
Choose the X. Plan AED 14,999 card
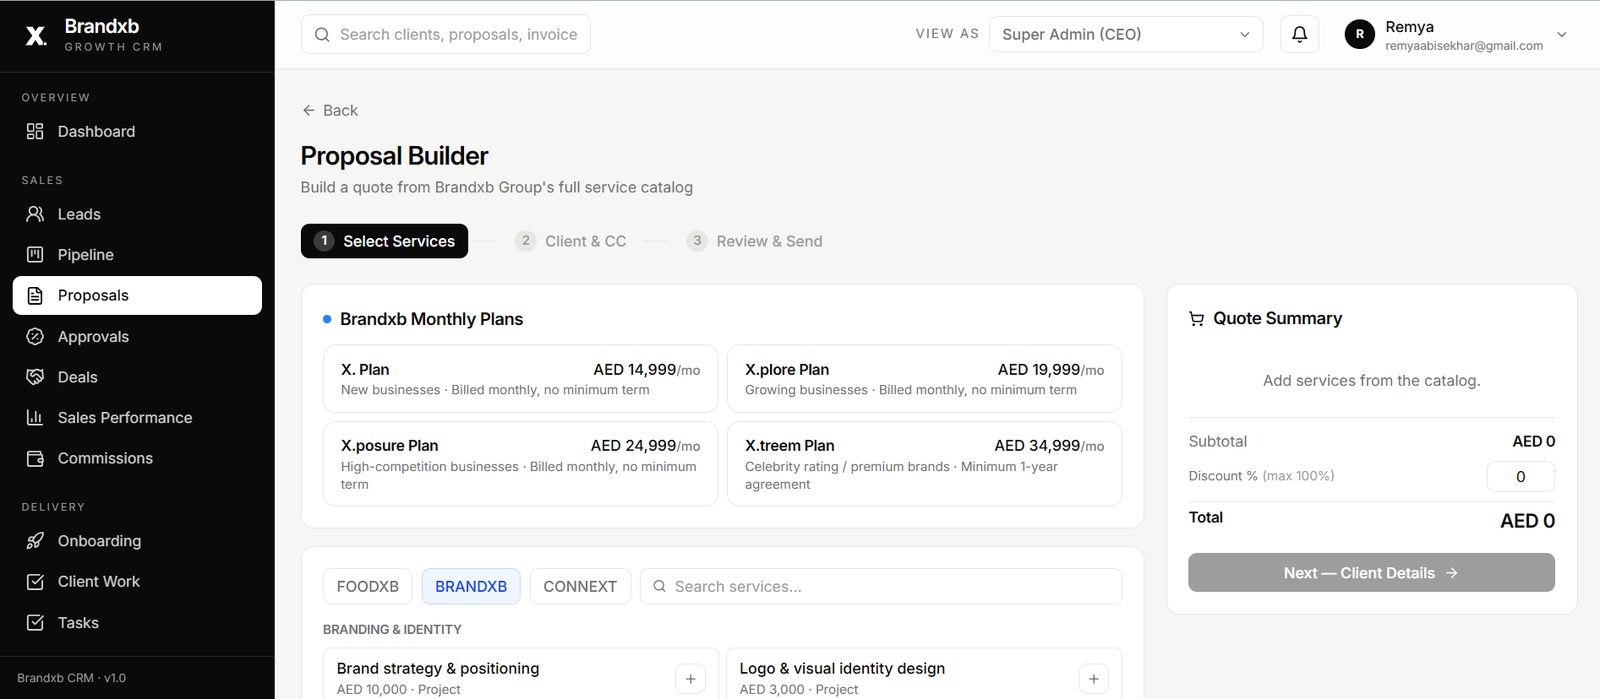pyautogui.click(x=520, y=379)
